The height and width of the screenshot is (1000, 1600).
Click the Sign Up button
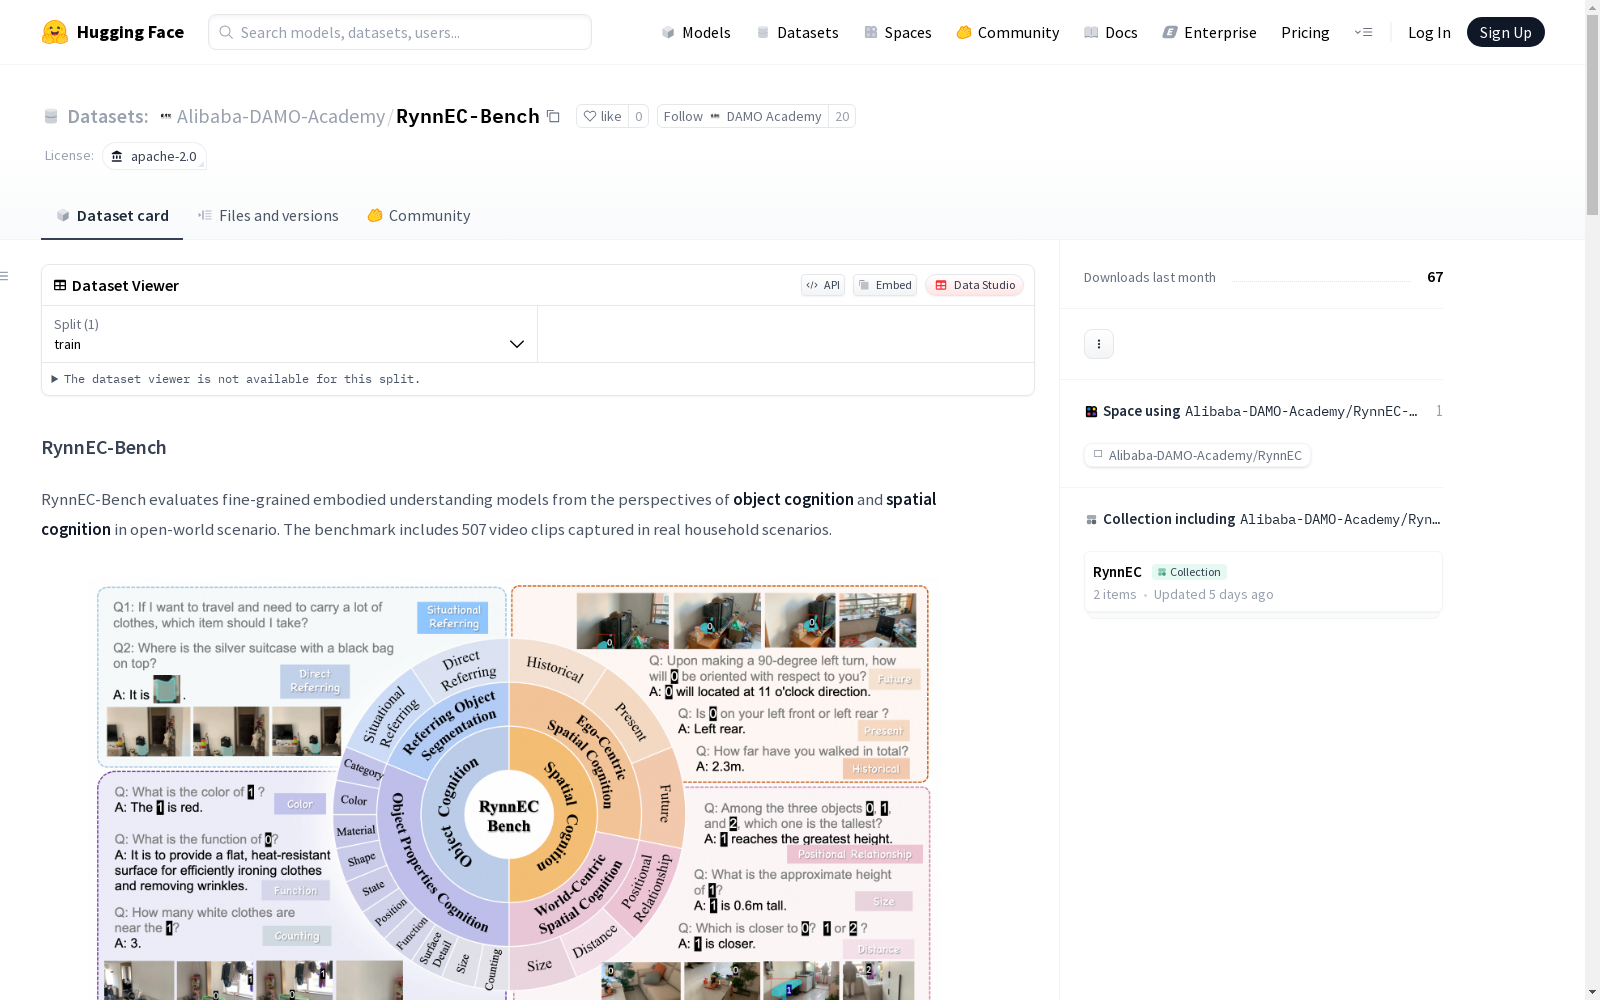pyautogui.click(x=1505, y=32)
